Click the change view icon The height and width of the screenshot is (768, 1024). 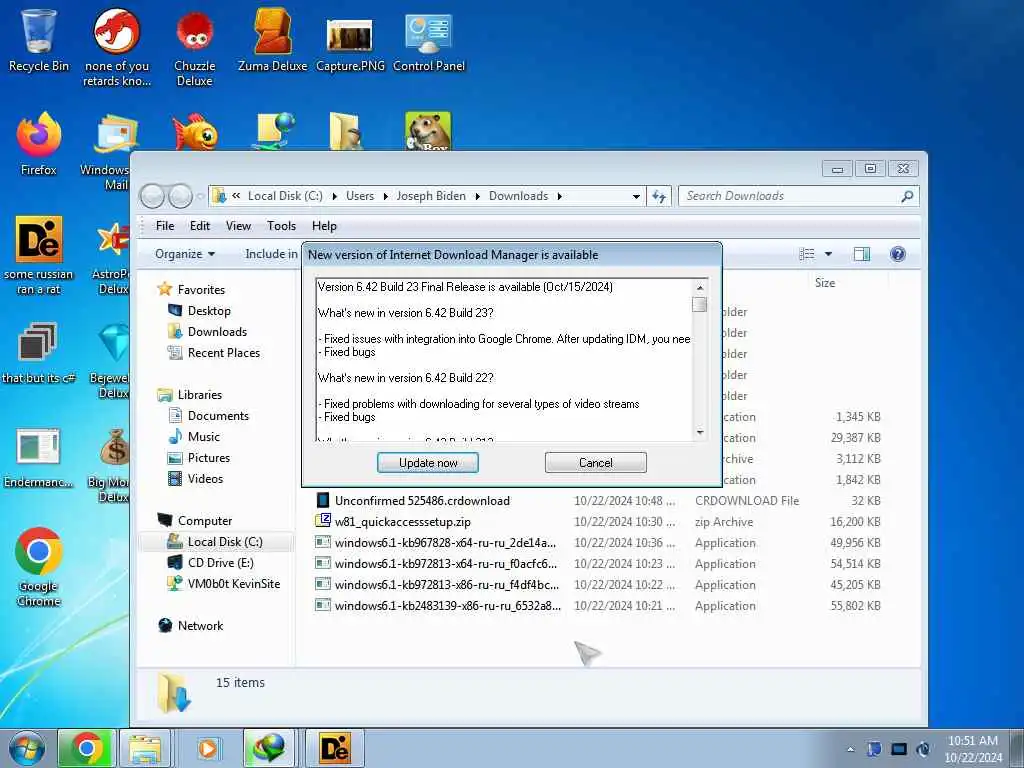tap(807, 254)
